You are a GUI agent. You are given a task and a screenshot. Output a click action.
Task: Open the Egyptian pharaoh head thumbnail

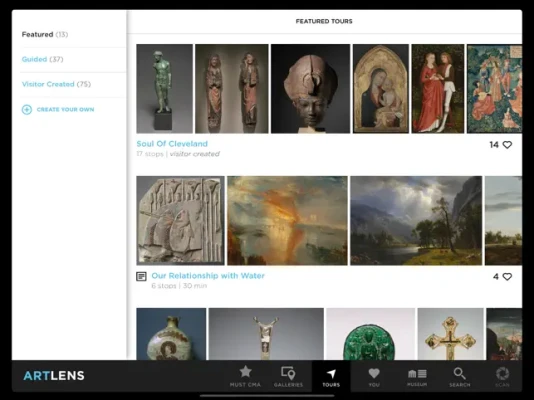pos(310,89)
